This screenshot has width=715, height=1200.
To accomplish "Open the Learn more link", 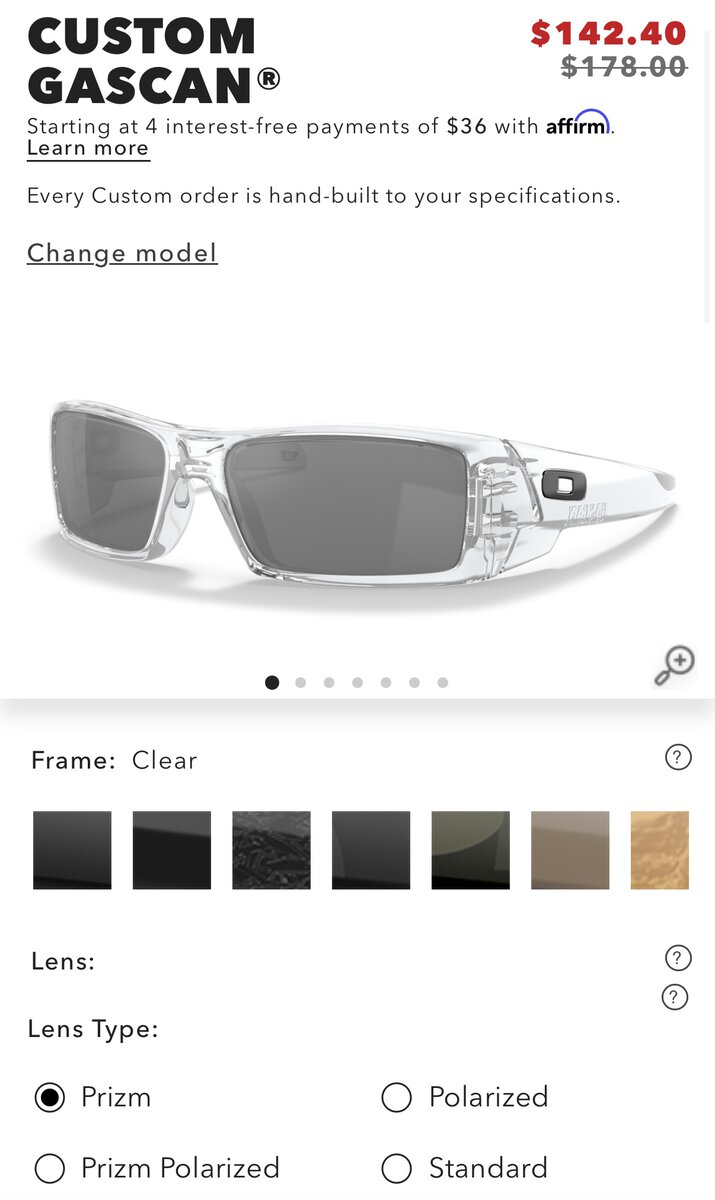I will 88,149.
